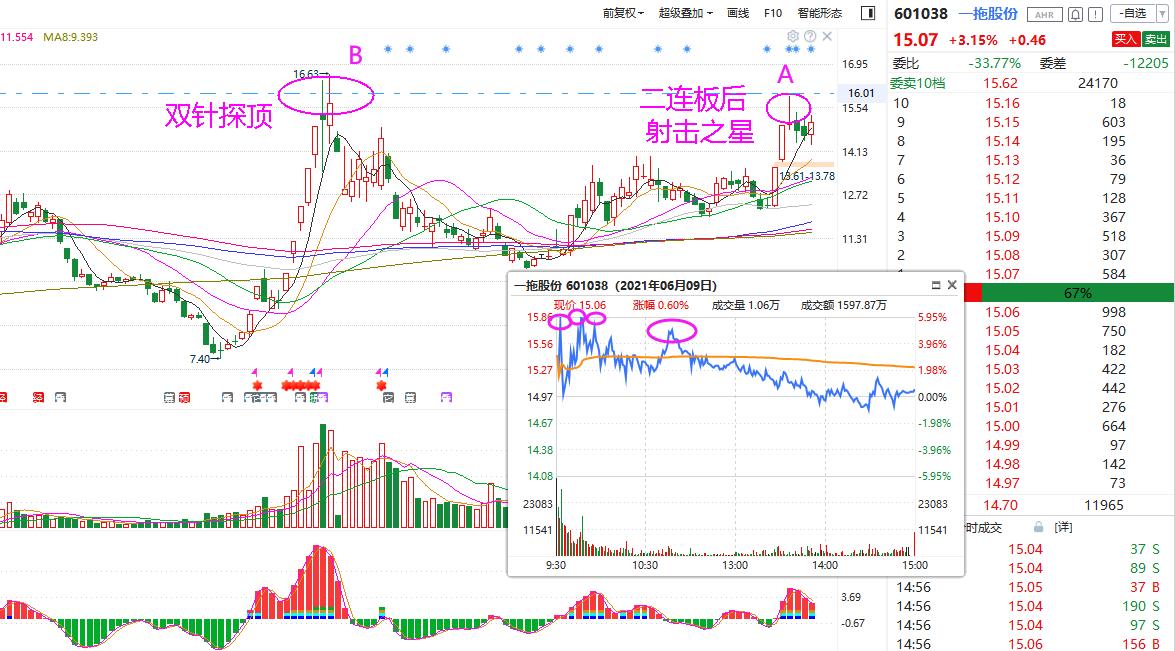The height and width of the screenshot is (651, 1175).
Task: Select 智能形态 smart pattern recognition
Action: tap(818, 13)
